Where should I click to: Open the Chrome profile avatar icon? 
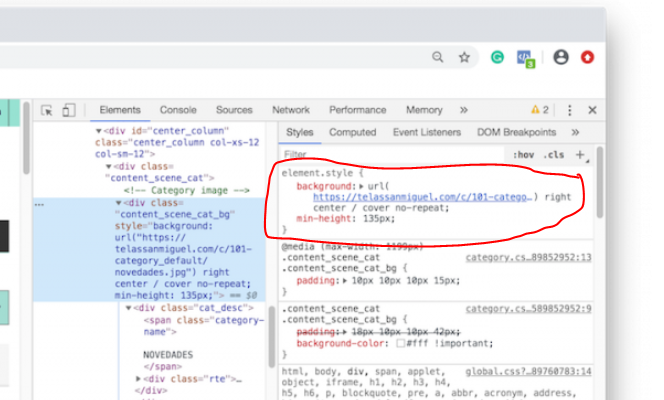tap(561, 58)
